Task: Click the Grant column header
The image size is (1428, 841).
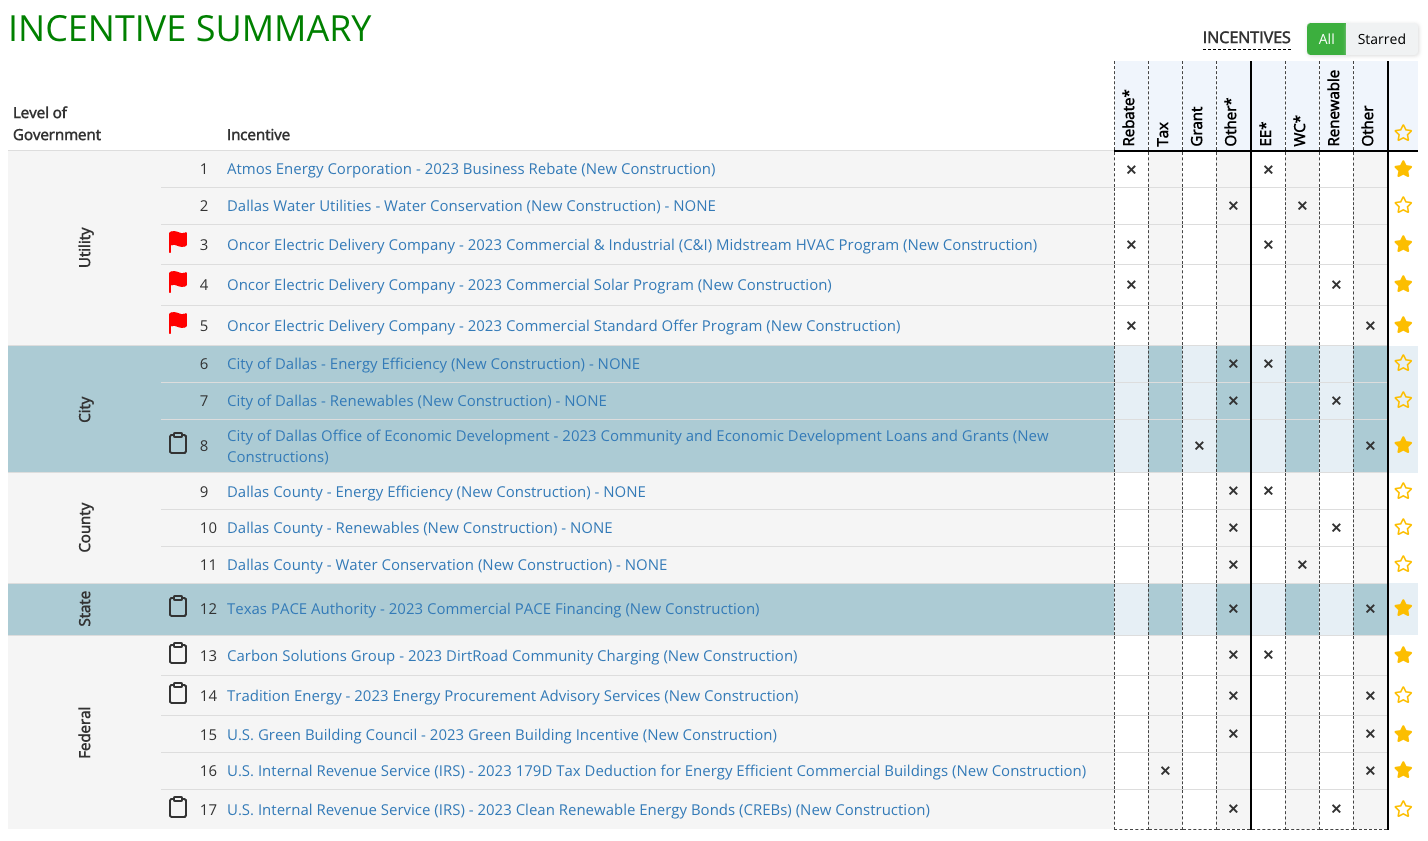Action: [1198, 126]
